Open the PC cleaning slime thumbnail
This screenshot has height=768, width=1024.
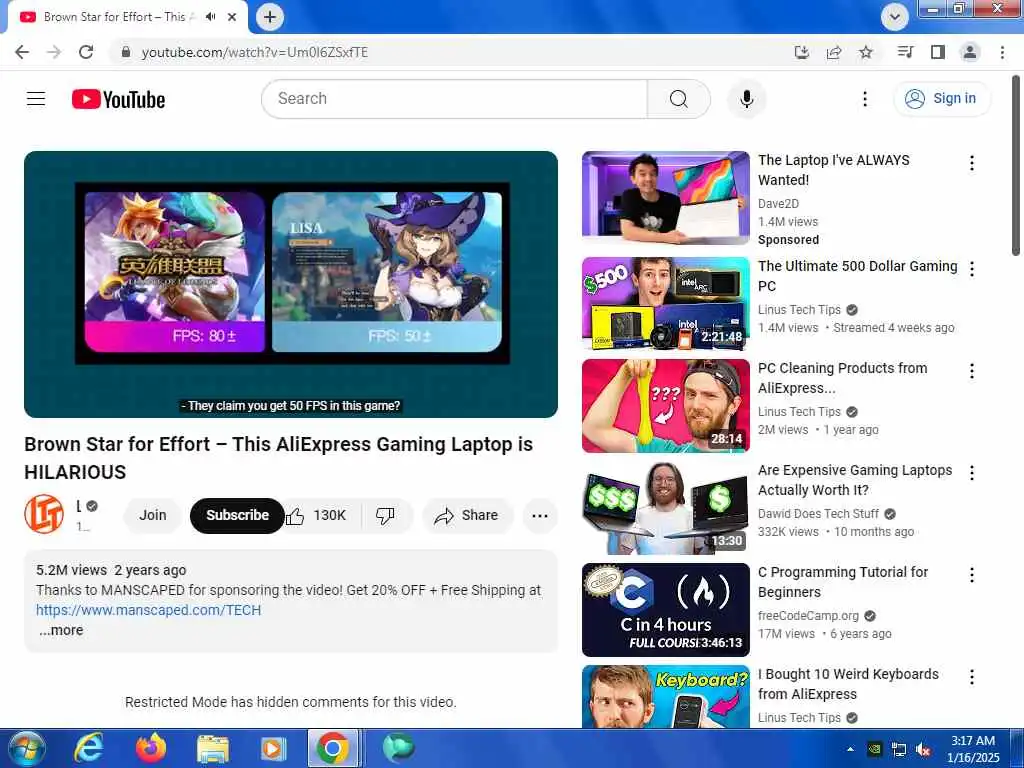click(665, 406)
